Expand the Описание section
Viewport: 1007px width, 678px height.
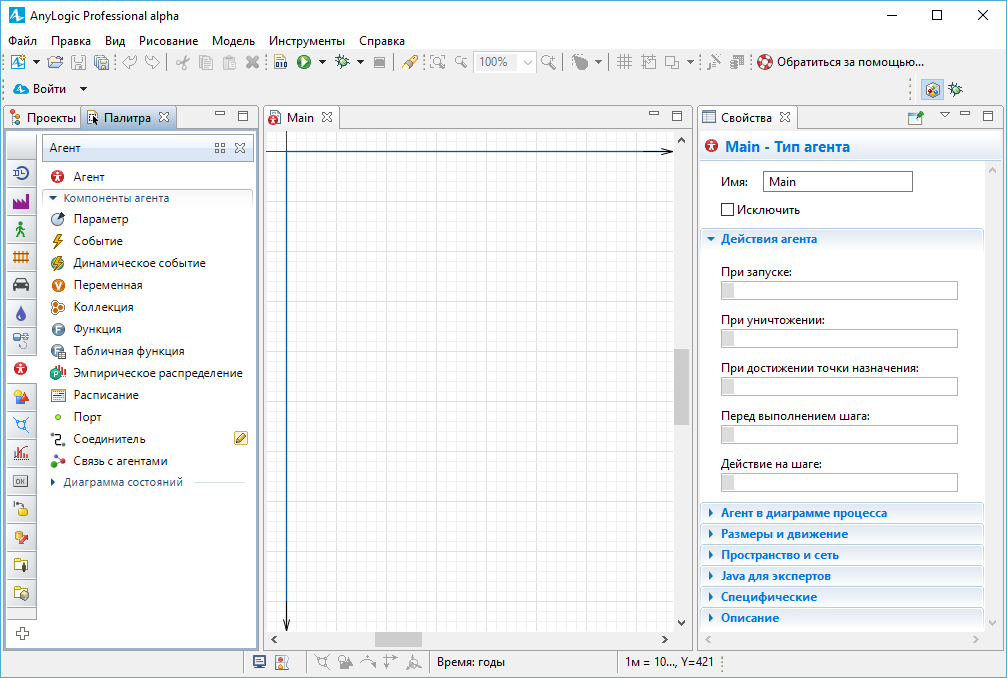pos(711,618)
